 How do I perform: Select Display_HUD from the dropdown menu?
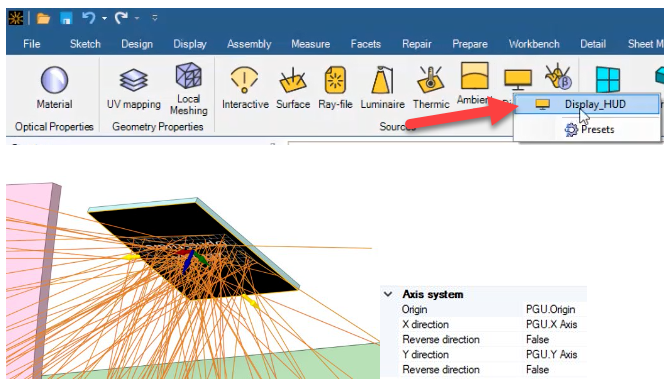click(587, 104)
